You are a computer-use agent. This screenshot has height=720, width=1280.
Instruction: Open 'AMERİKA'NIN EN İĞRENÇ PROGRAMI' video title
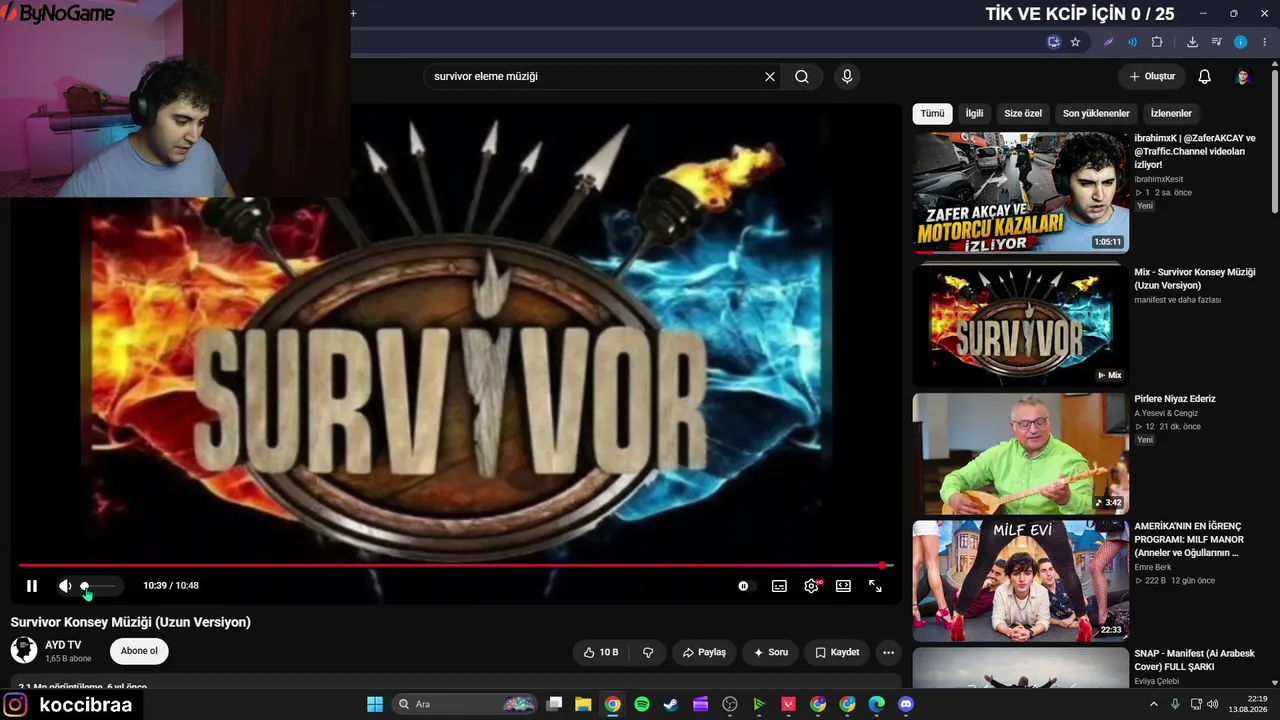coord(1189,539)
